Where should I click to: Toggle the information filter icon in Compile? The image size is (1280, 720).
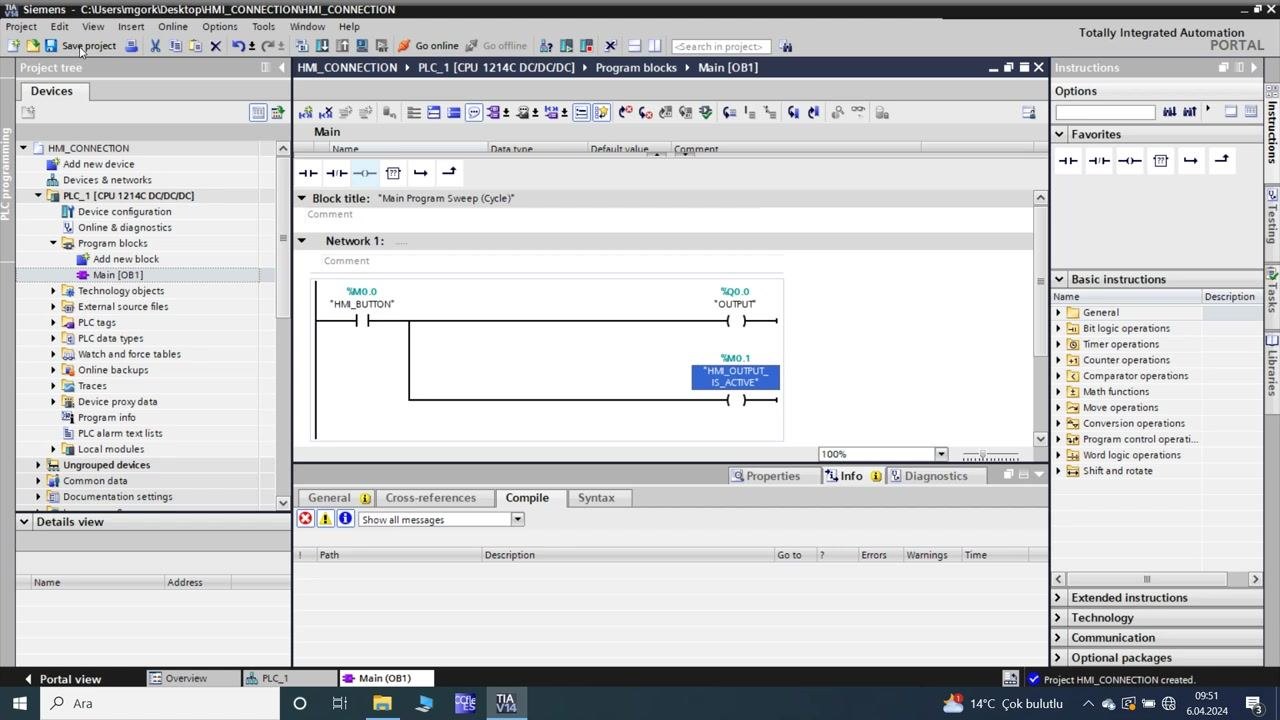tap(345, 519)
